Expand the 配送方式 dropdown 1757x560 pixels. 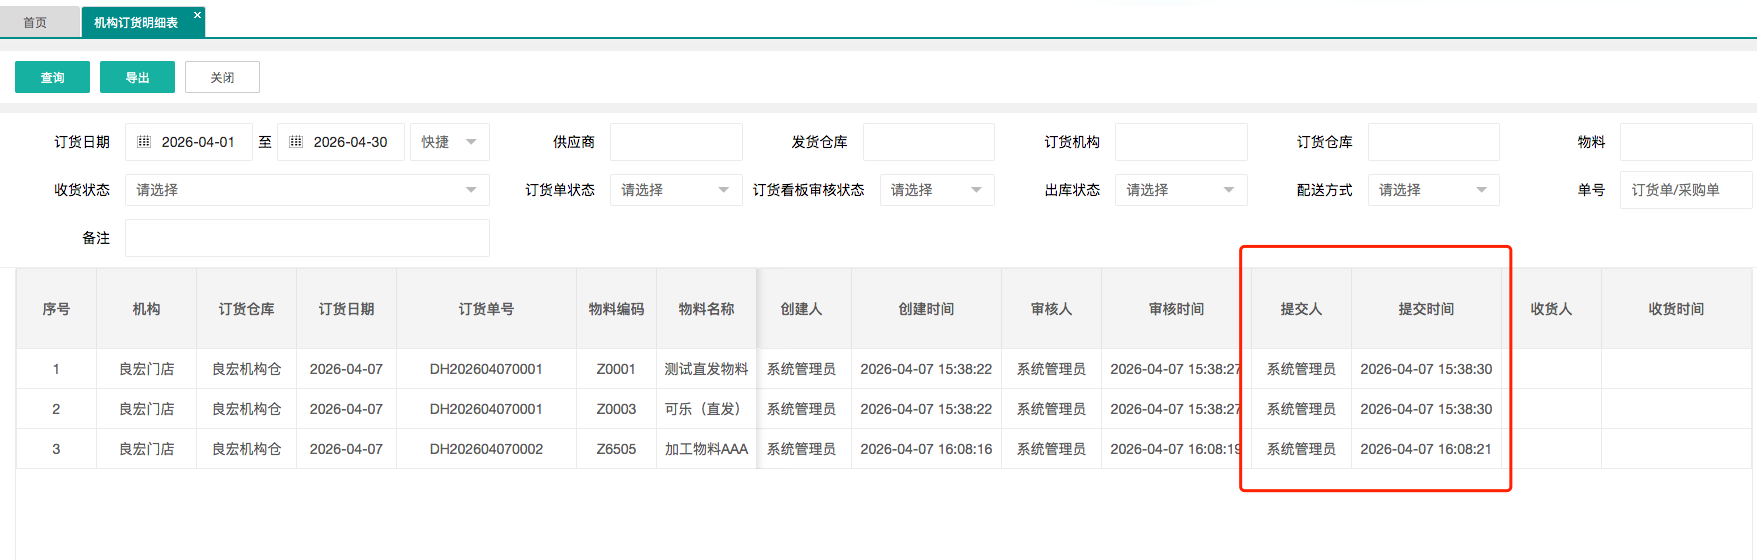point(1434,190)
